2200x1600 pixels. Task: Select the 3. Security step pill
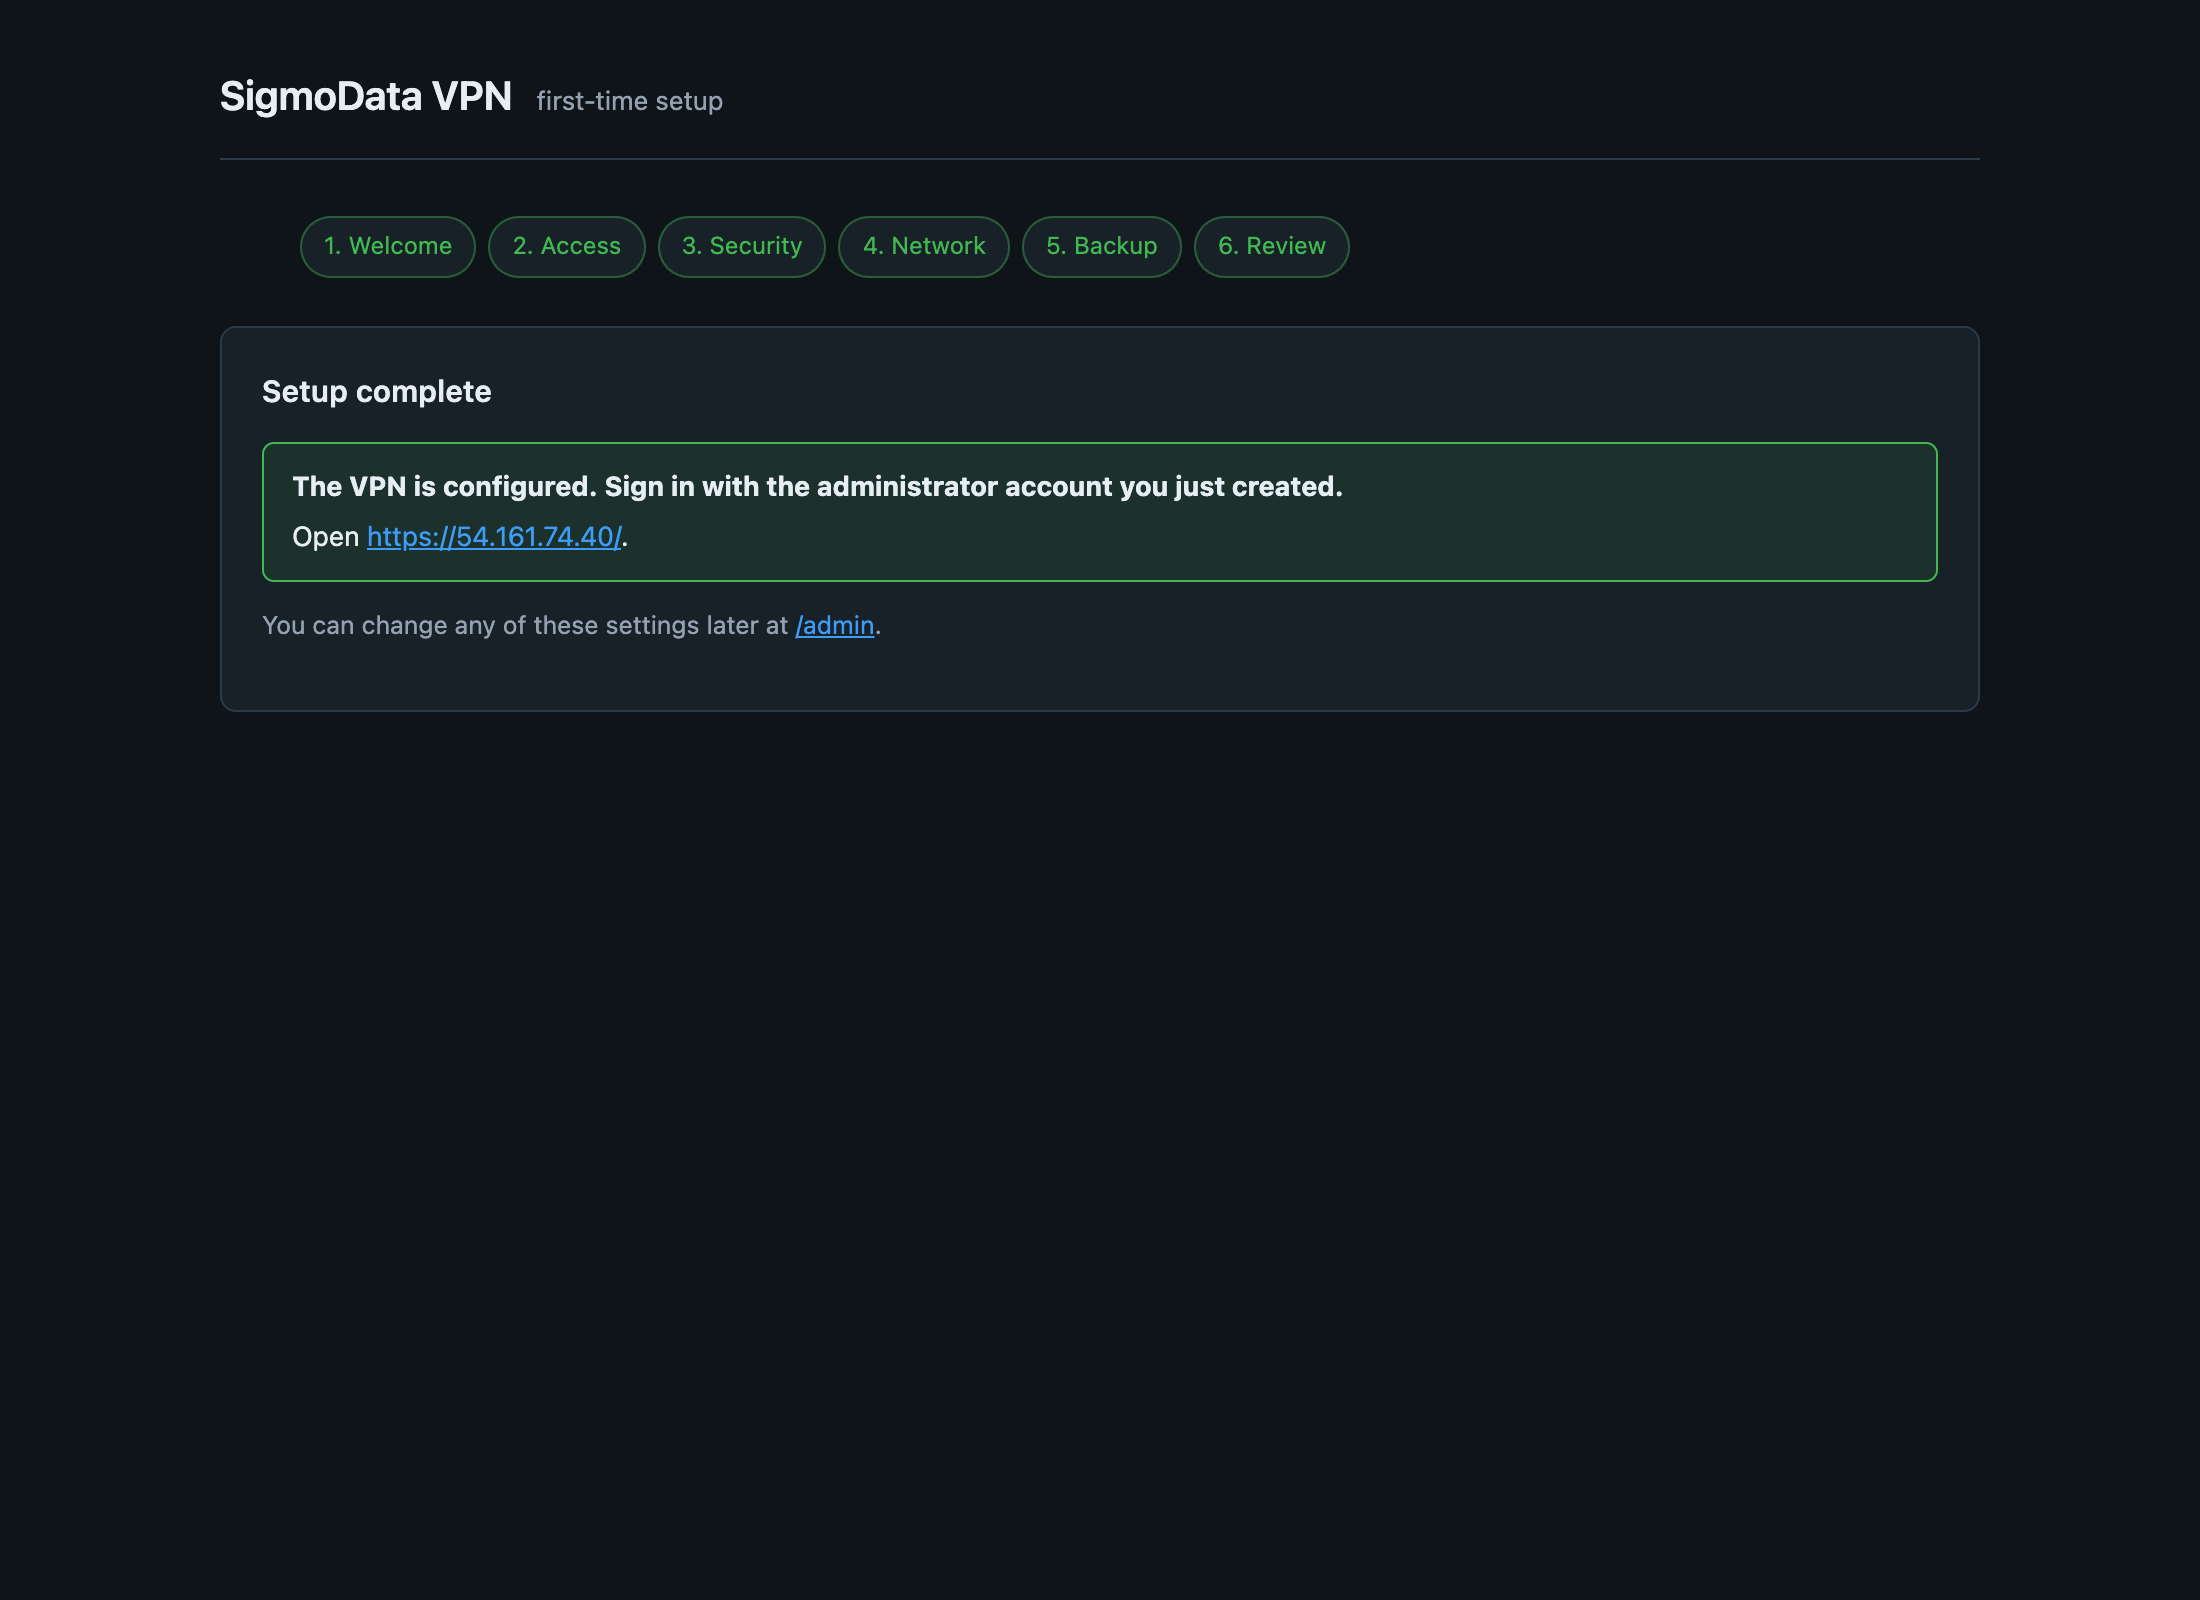(742, 247)
